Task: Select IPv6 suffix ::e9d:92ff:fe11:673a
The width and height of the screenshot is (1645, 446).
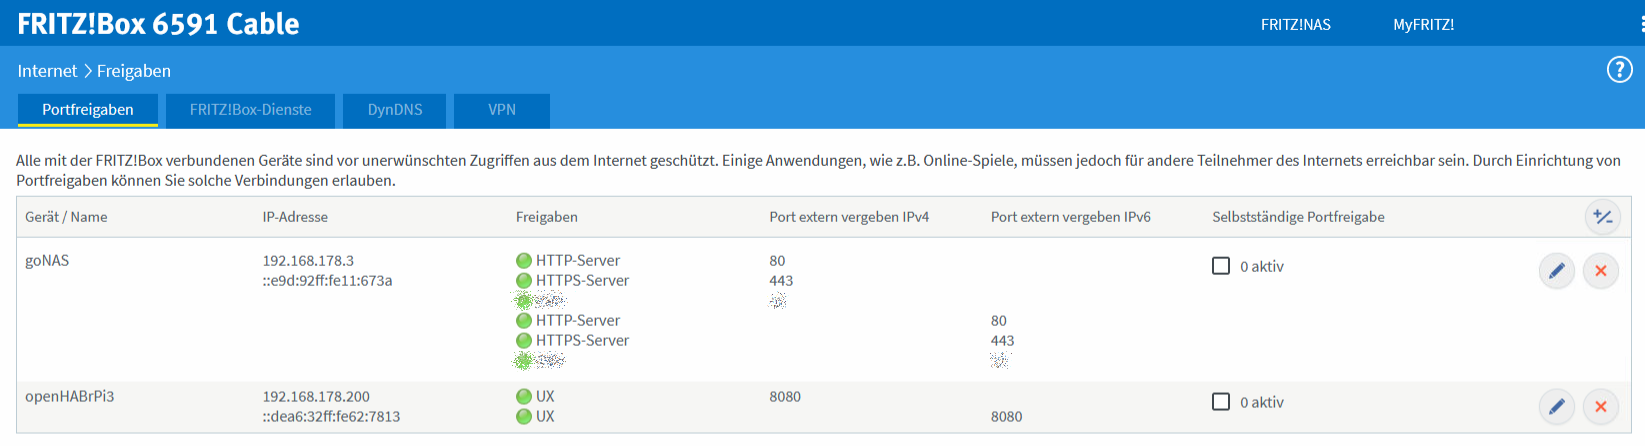Action: 327,281
